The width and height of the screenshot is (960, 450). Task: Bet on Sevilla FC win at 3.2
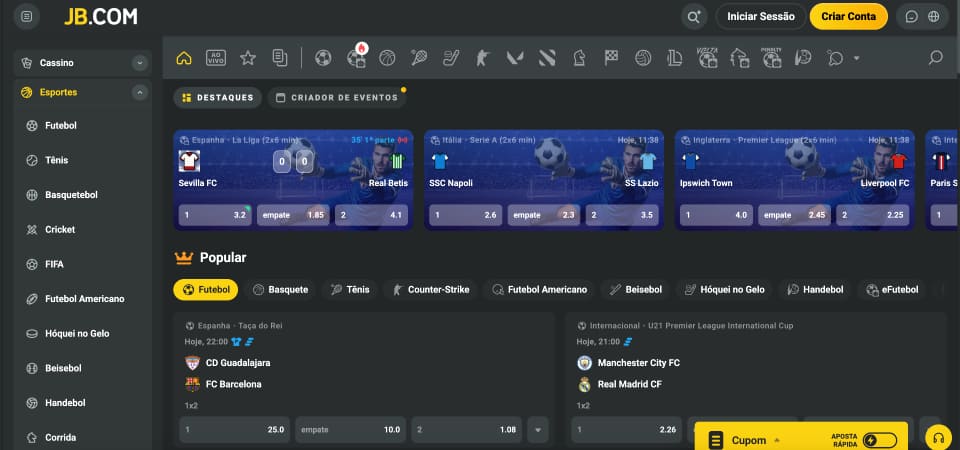point(215,216)
